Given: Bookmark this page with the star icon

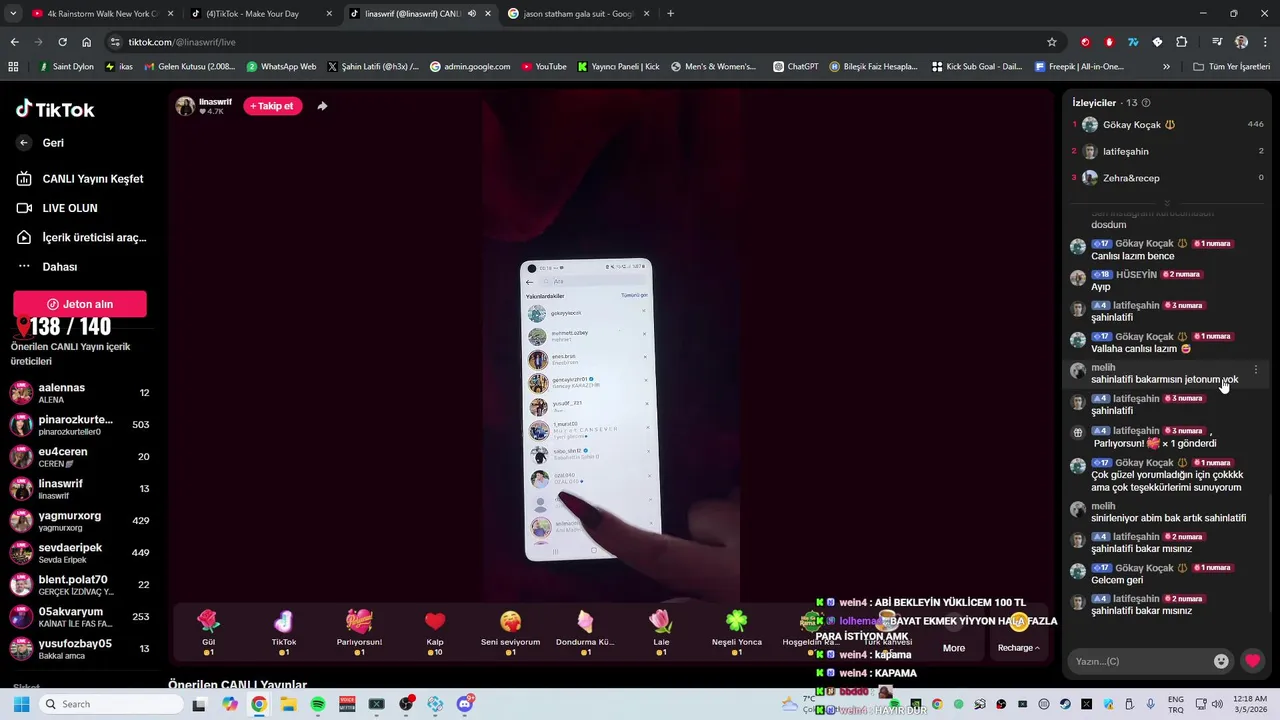Looking at the screenshot, I should click(x=1051, y=42).
